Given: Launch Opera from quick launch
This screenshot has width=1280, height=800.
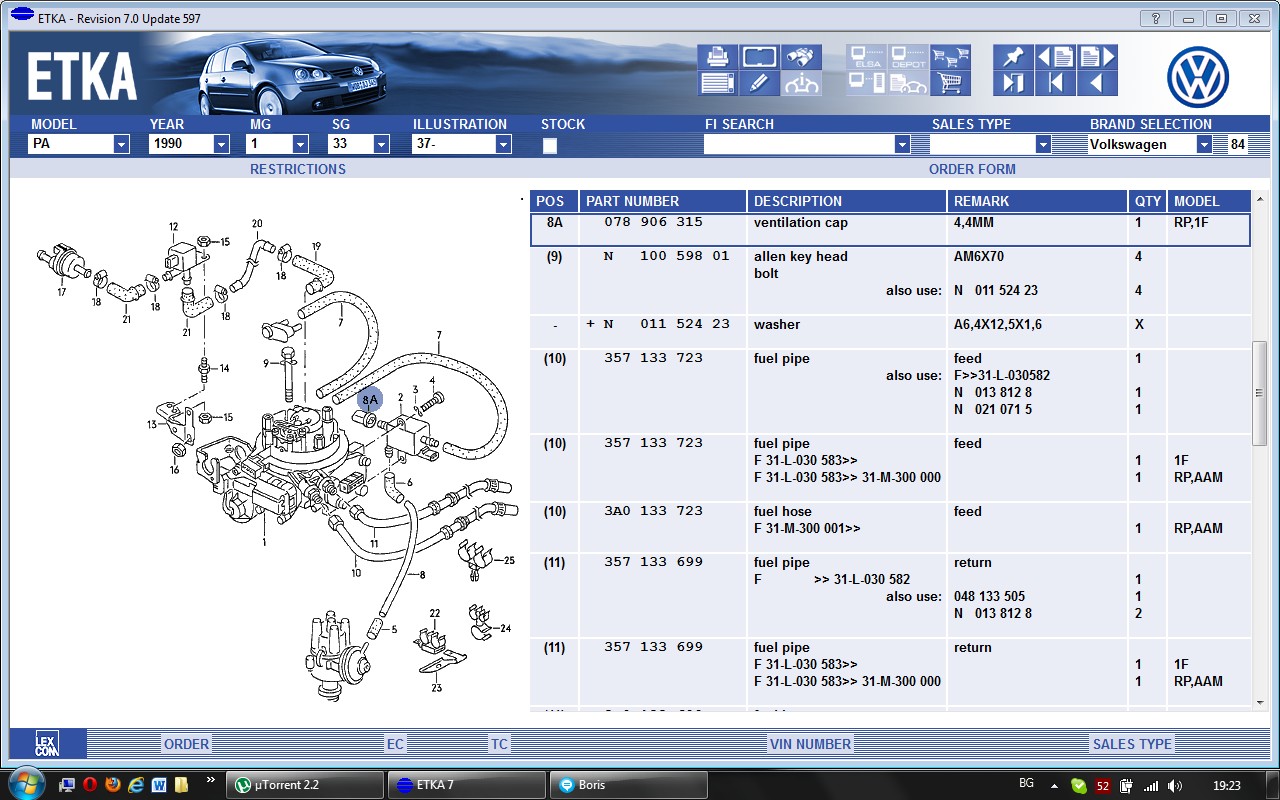Looking at the screenshot, I should point(89,785).
